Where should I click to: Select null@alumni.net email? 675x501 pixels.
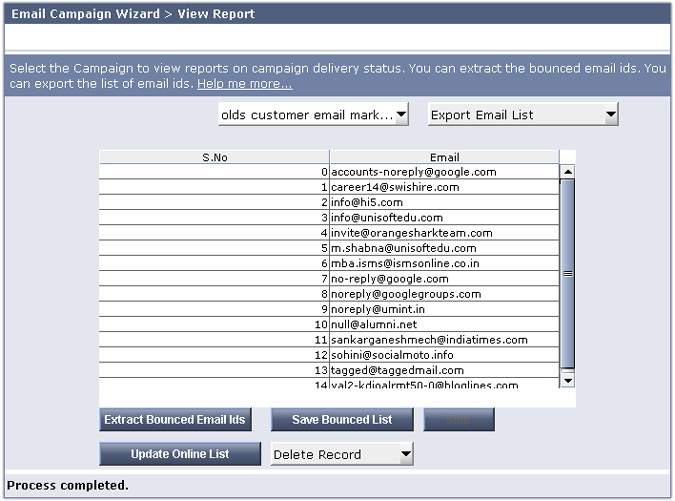[x=445, y=325]
